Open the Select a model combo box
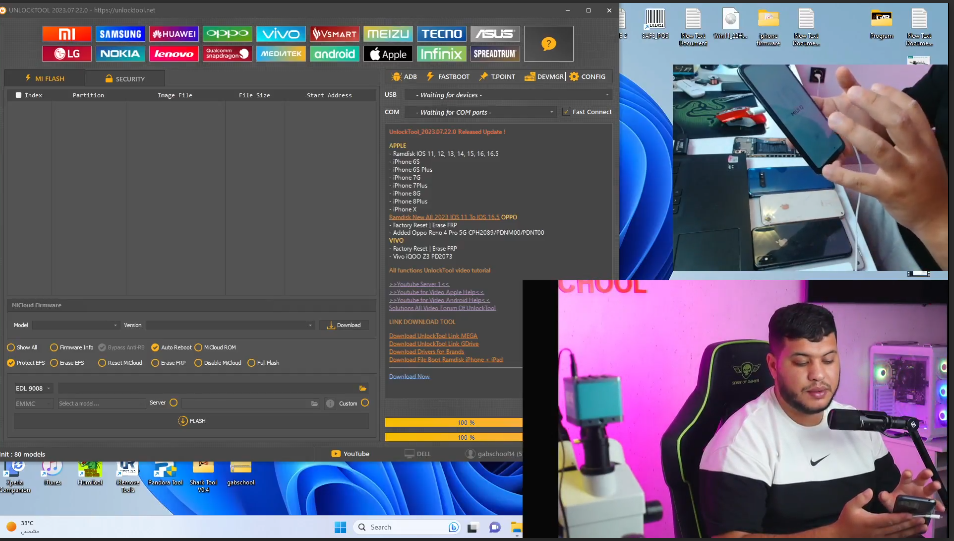Viewport: 954px width, 541px height. pos(101,403)
